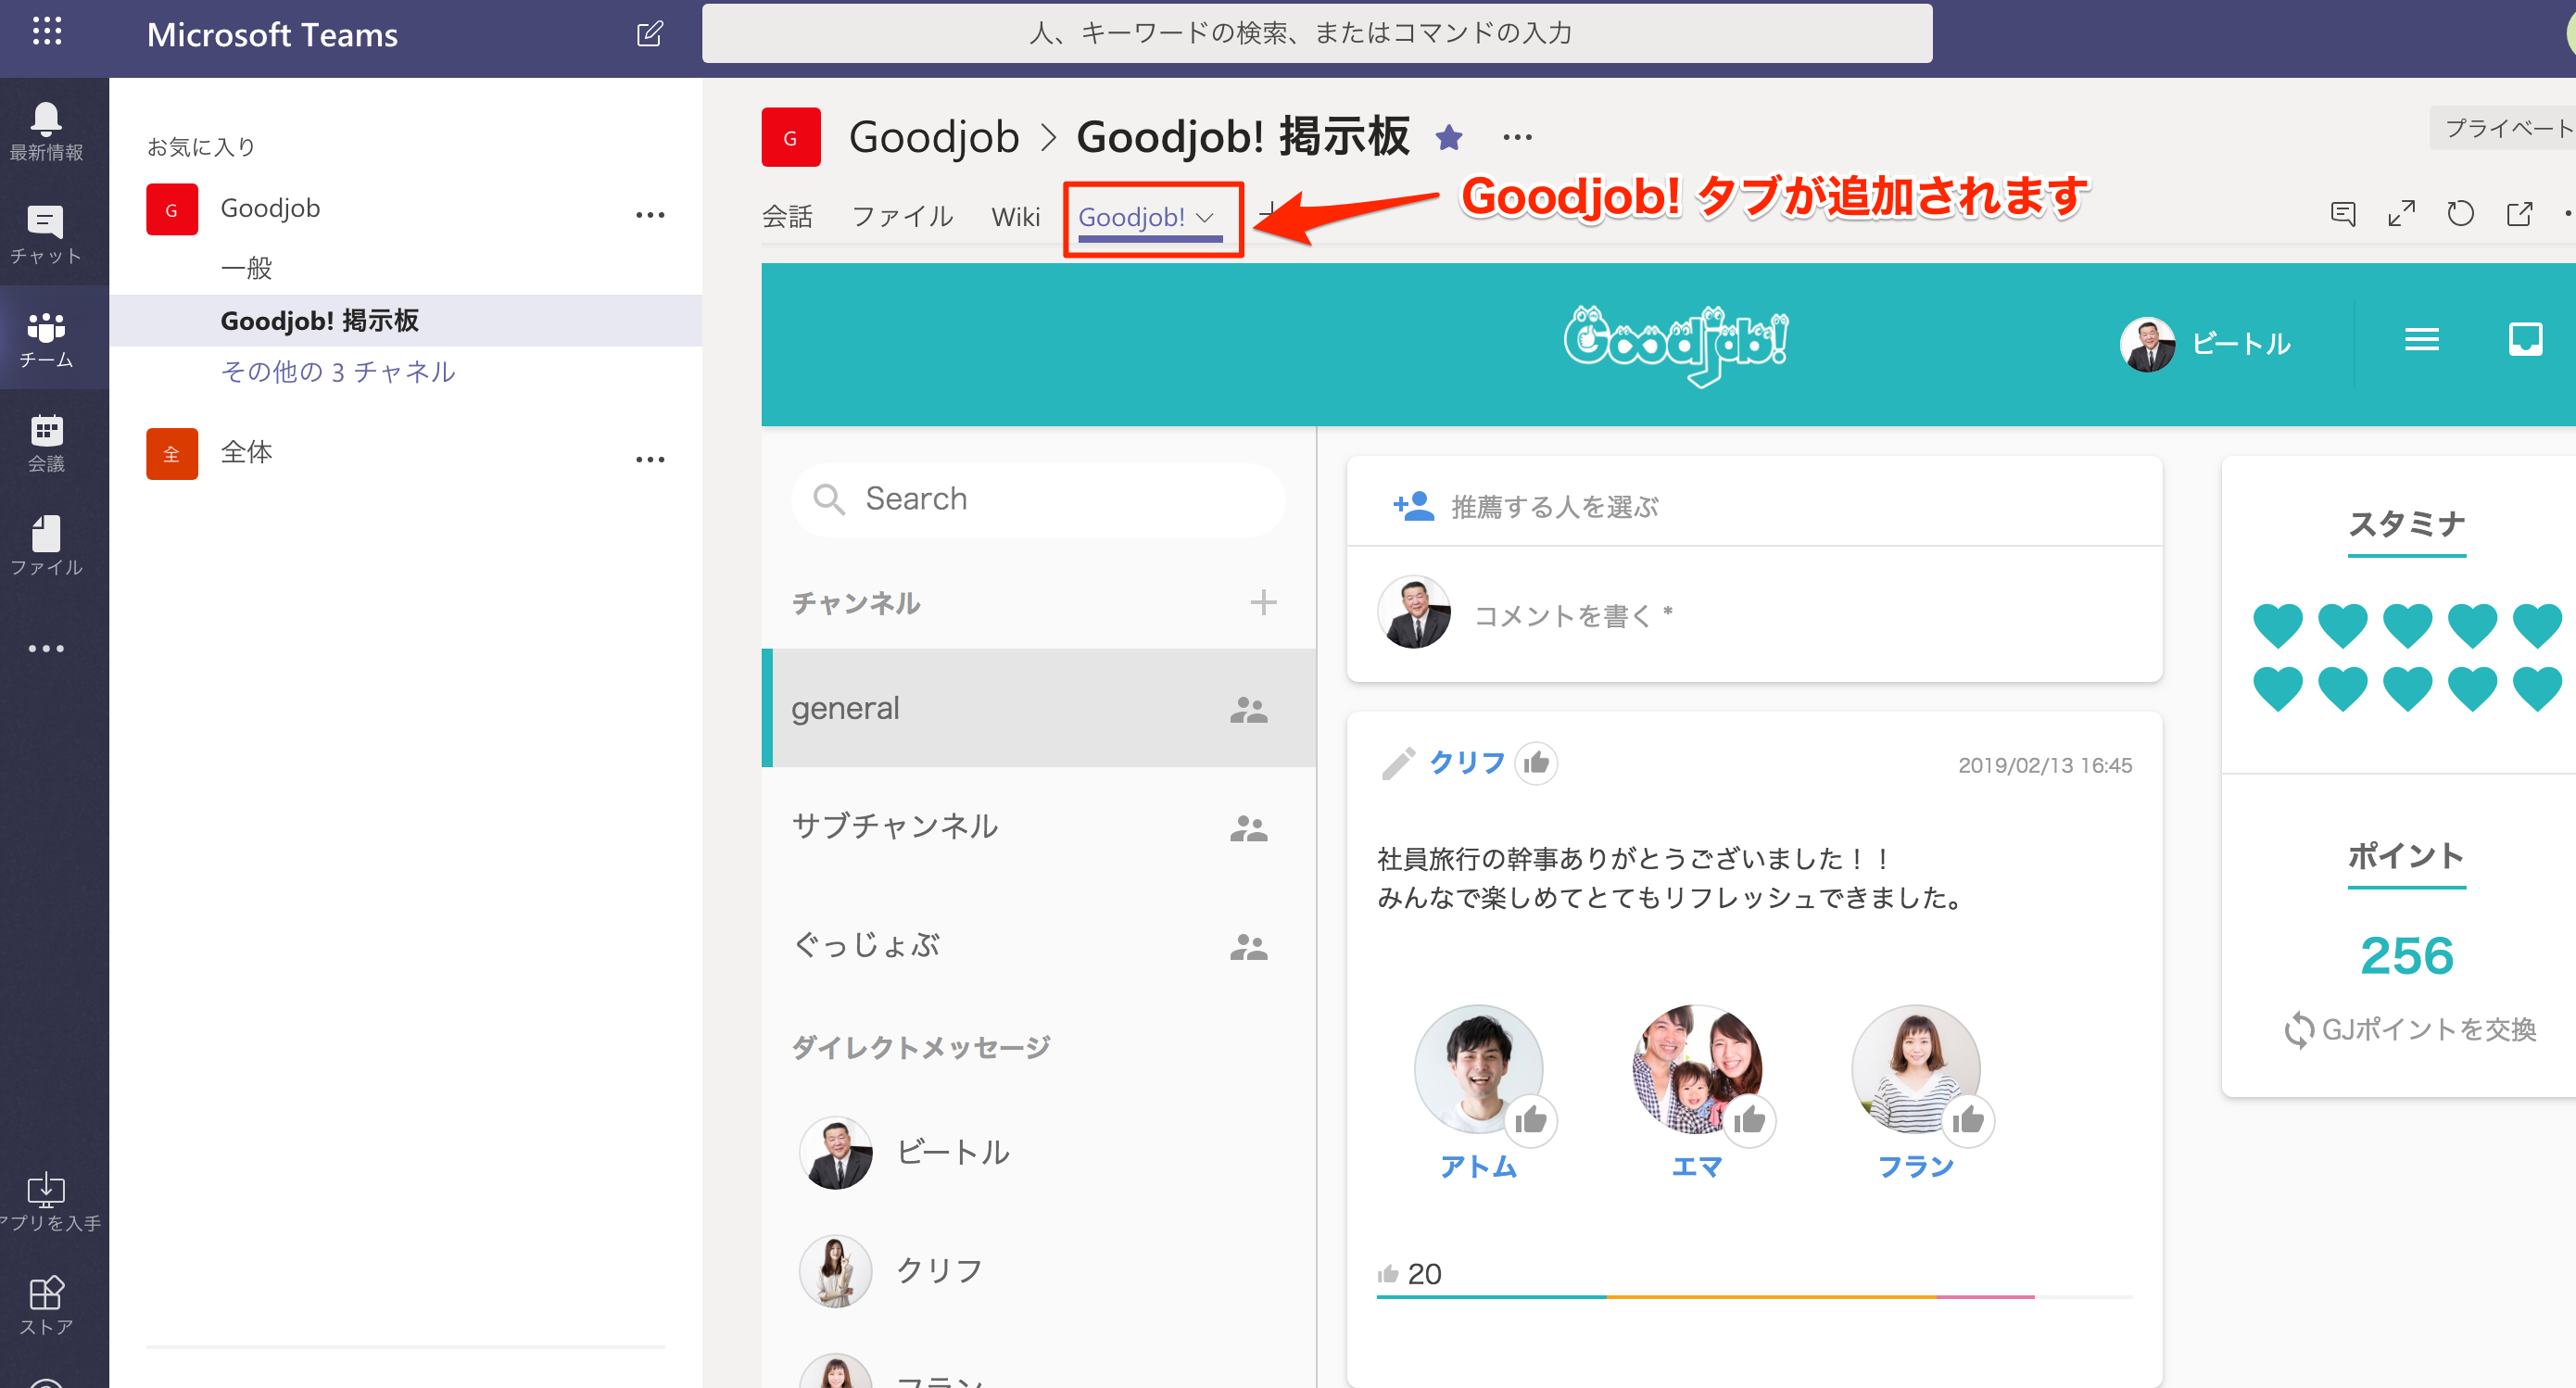Open フラン profile name link
This screenshot has width=2576, height=1388.
[1916, 1166]
